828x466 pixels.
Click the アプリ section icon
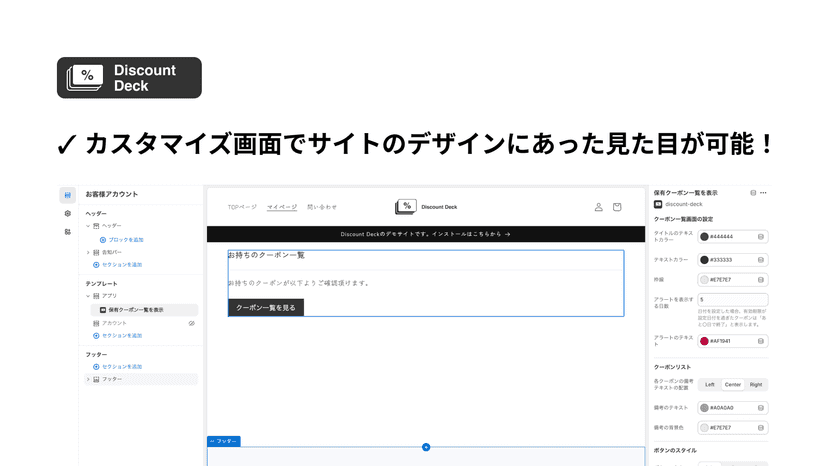point(96,296)
